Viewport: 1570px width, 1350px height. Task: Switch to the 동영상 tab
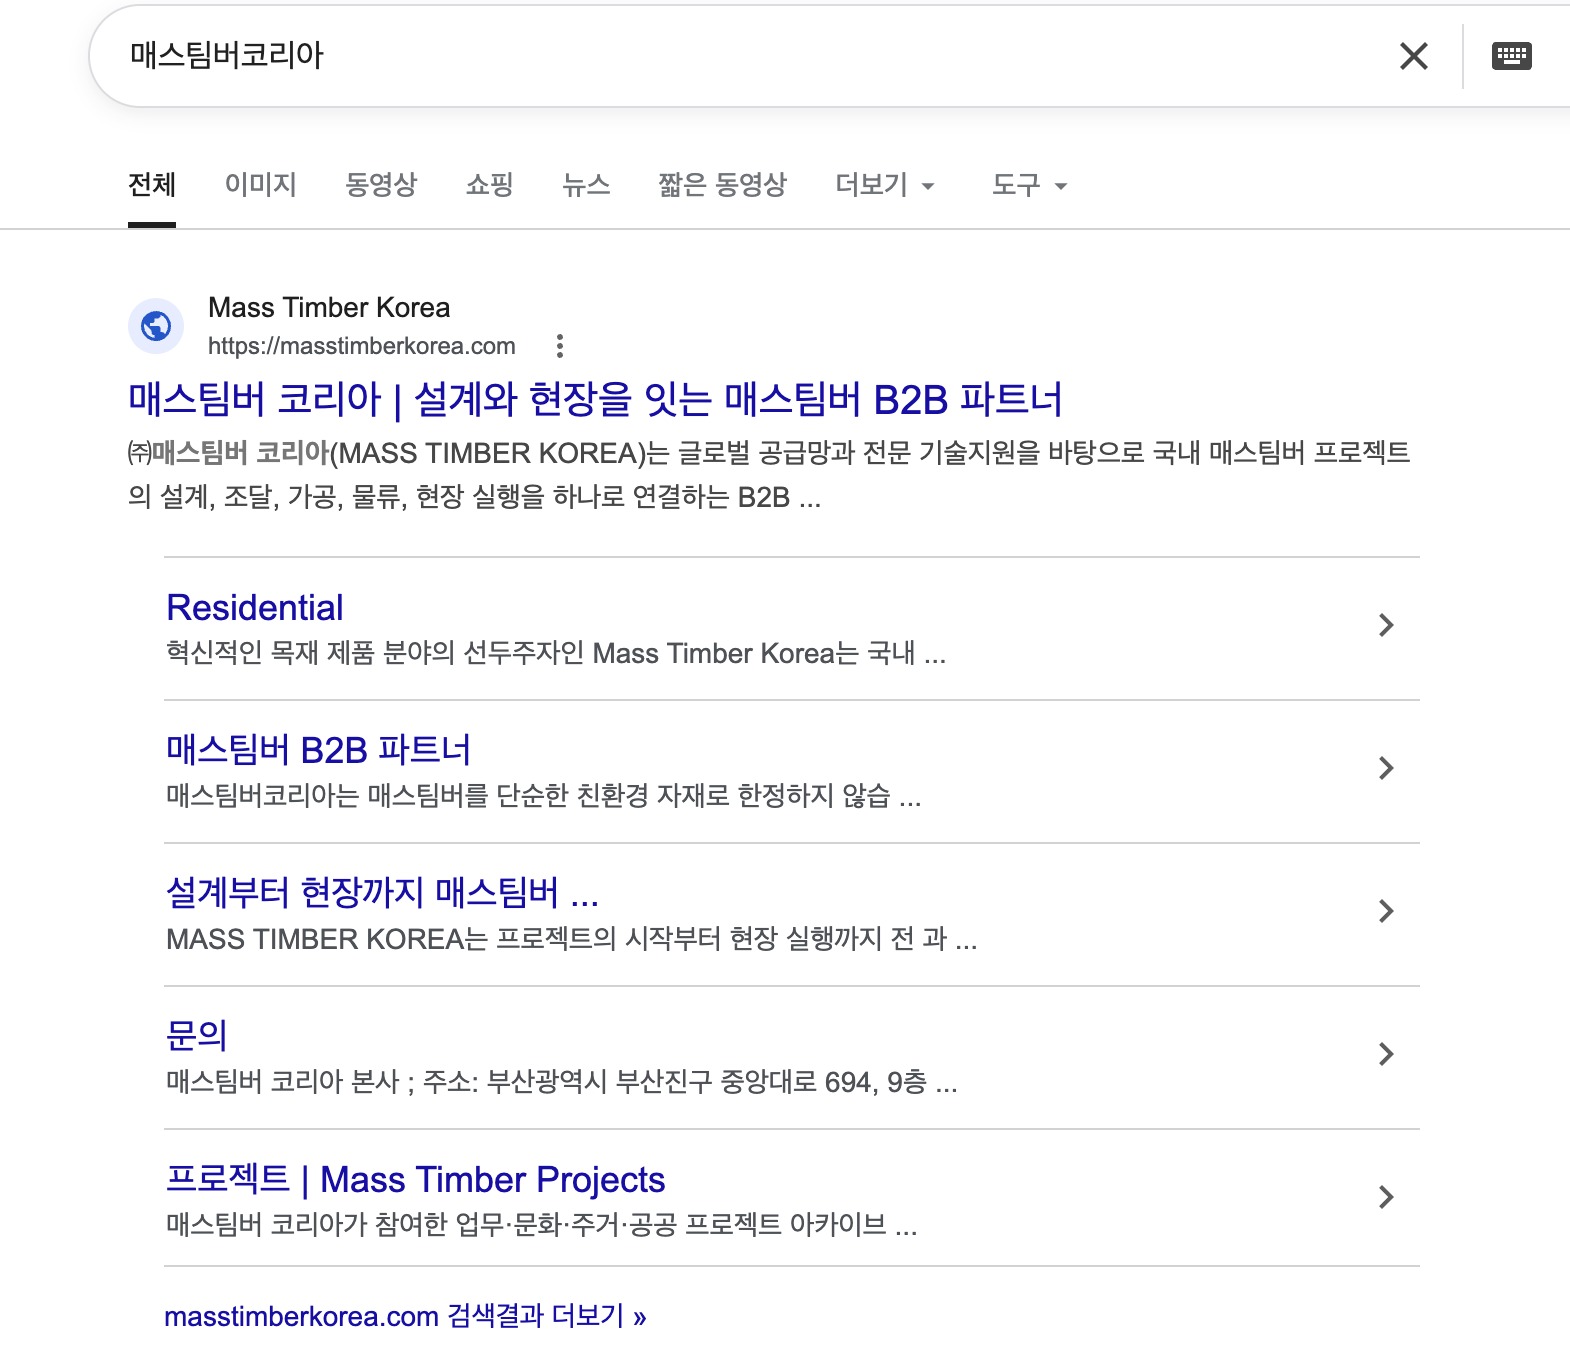381,185
